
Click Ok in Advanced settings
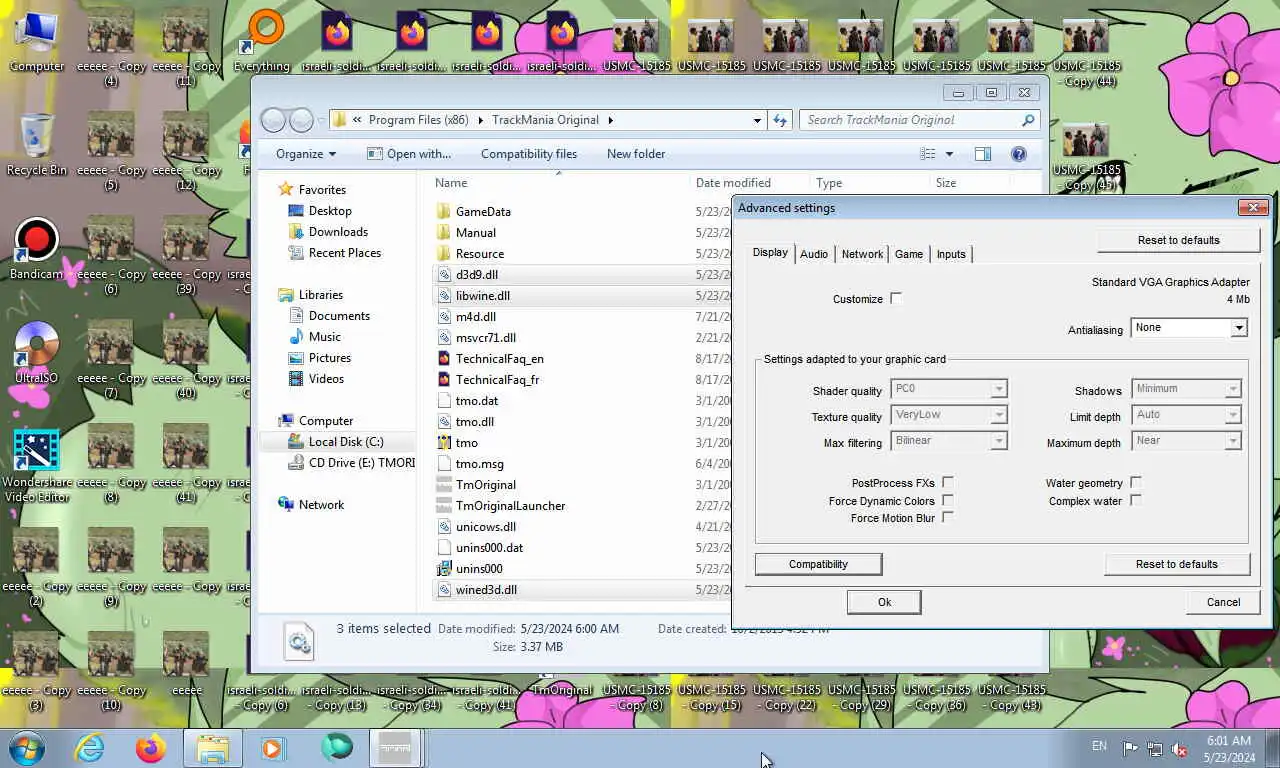884,602
